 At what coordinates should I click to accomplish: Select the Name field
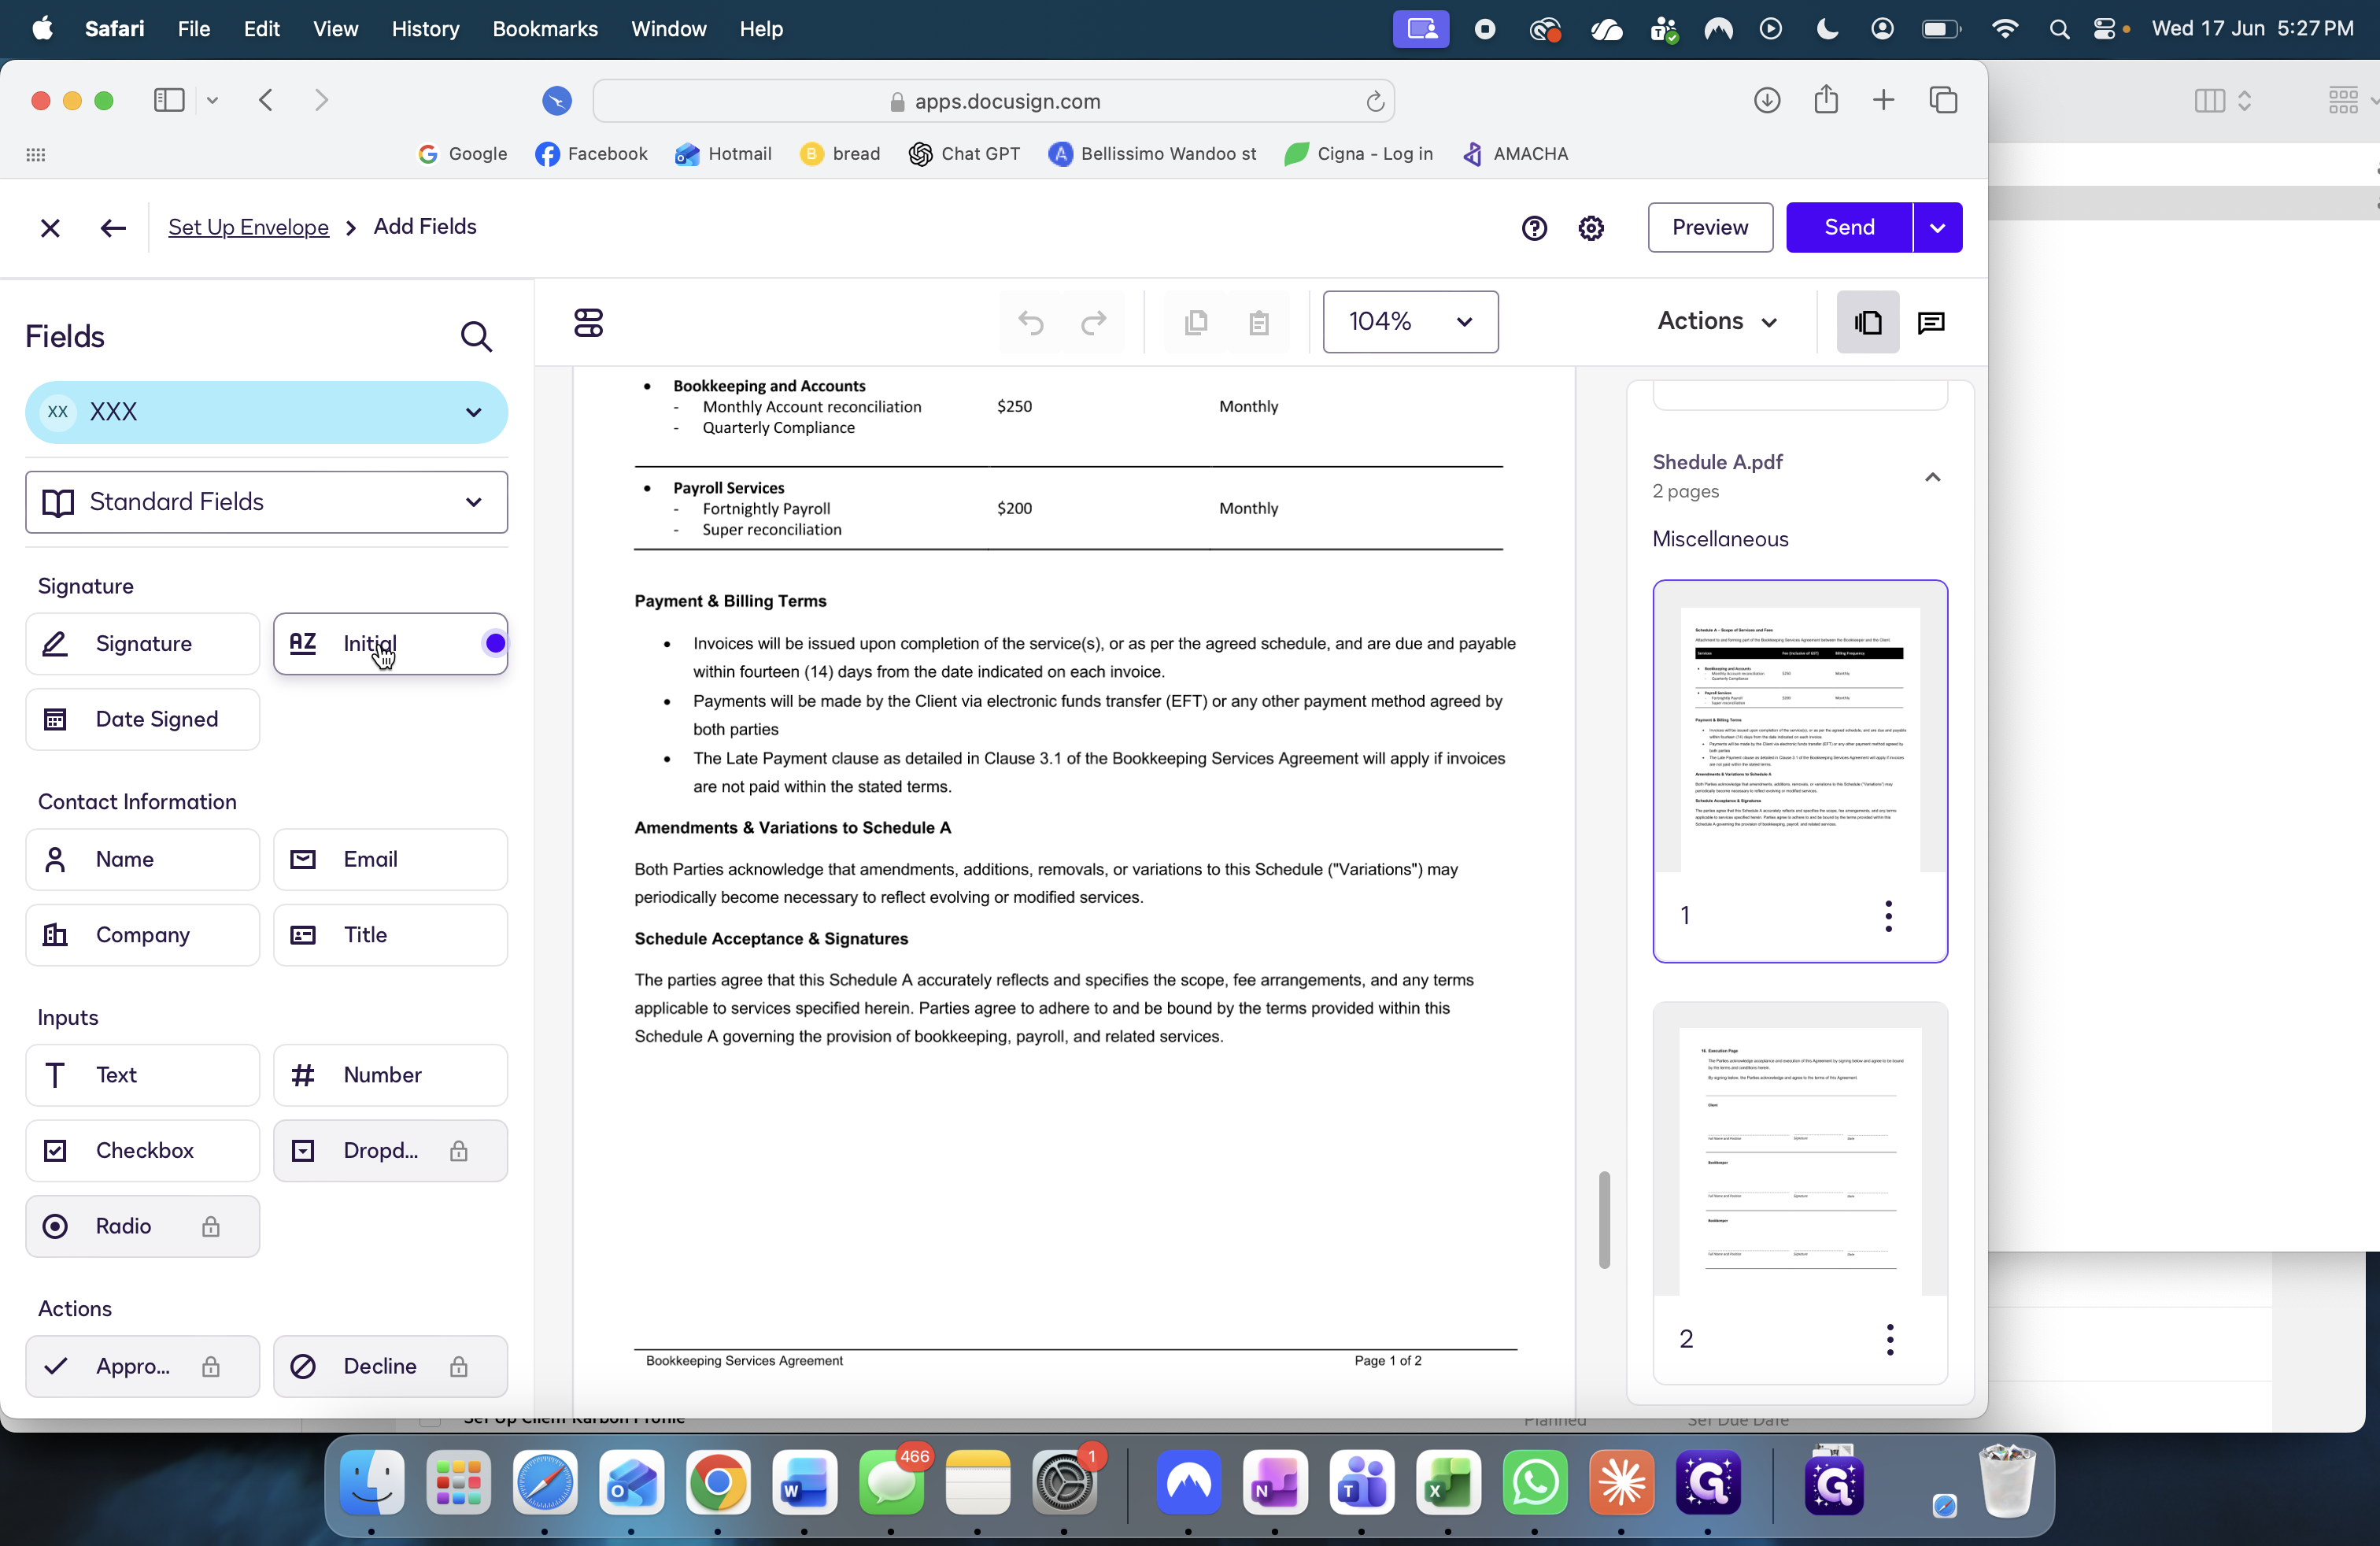[142, 860]
